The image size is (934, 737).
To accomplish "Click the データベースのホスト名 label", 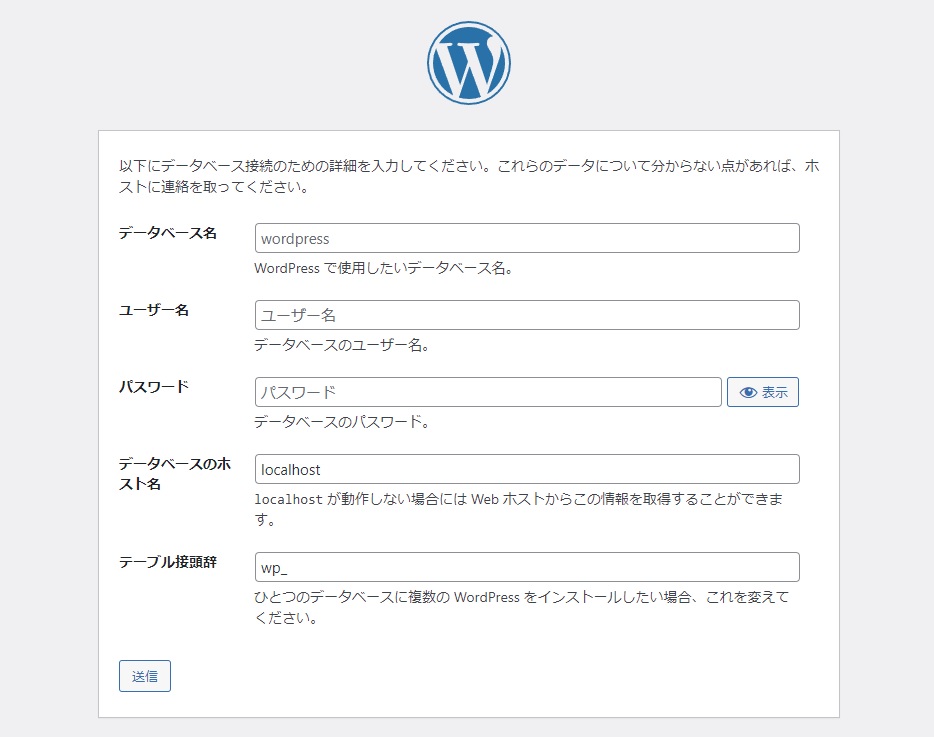I will click(x=175, y=474).
